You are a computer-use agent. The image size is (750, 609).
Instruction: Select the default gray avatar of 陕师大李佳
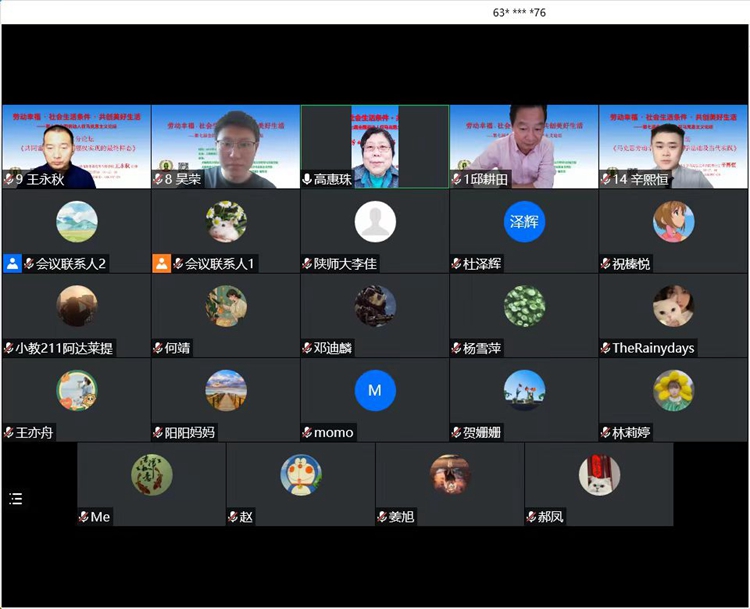375,222
